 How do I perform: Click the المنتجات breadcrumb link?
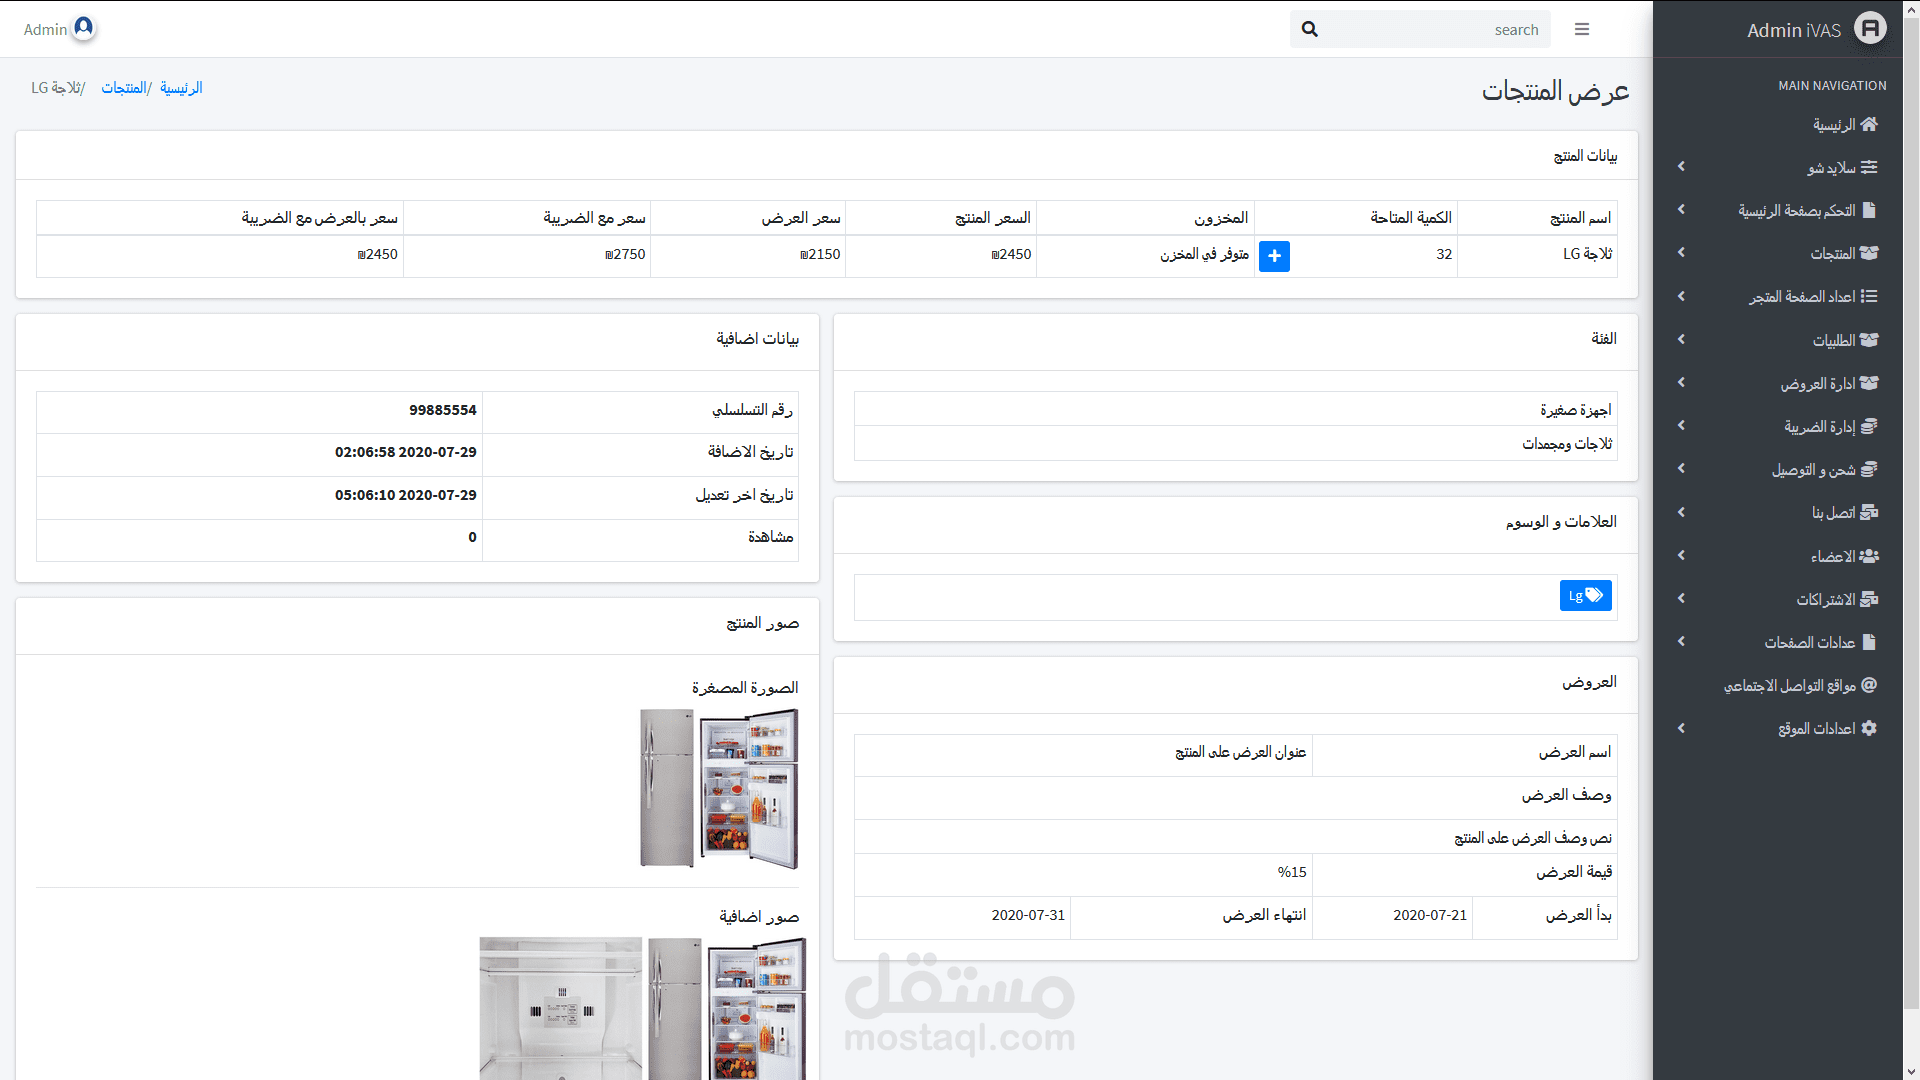point(123,88)
